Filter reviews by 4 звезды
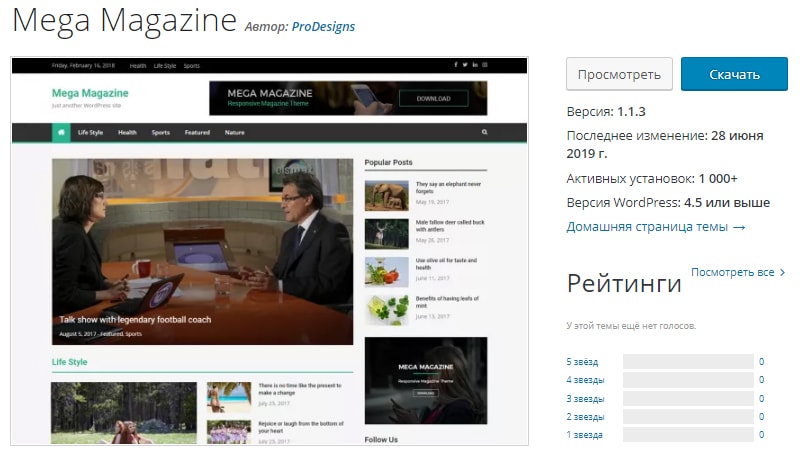Screen dimensions: 800x457 (585, 380)
